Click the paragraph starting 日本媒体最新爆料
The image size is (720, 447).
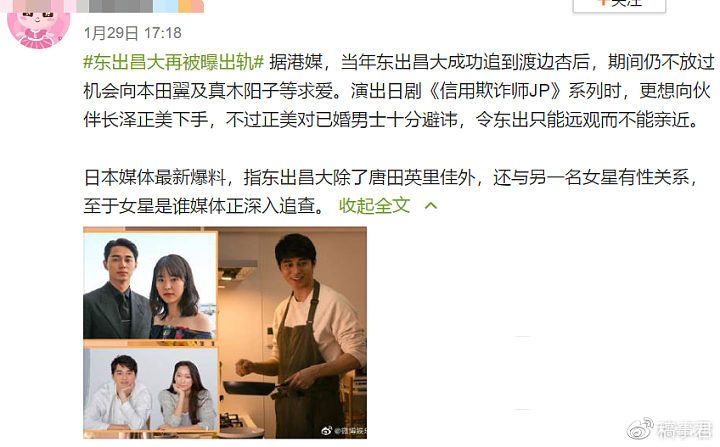(391, 192)
